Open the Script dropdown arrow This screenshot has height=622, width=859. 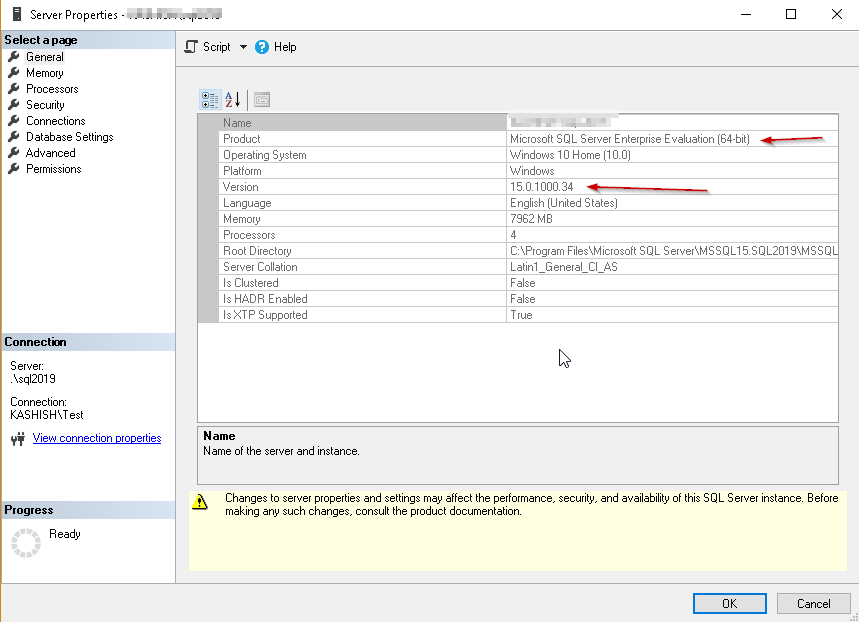pos(242,47)
